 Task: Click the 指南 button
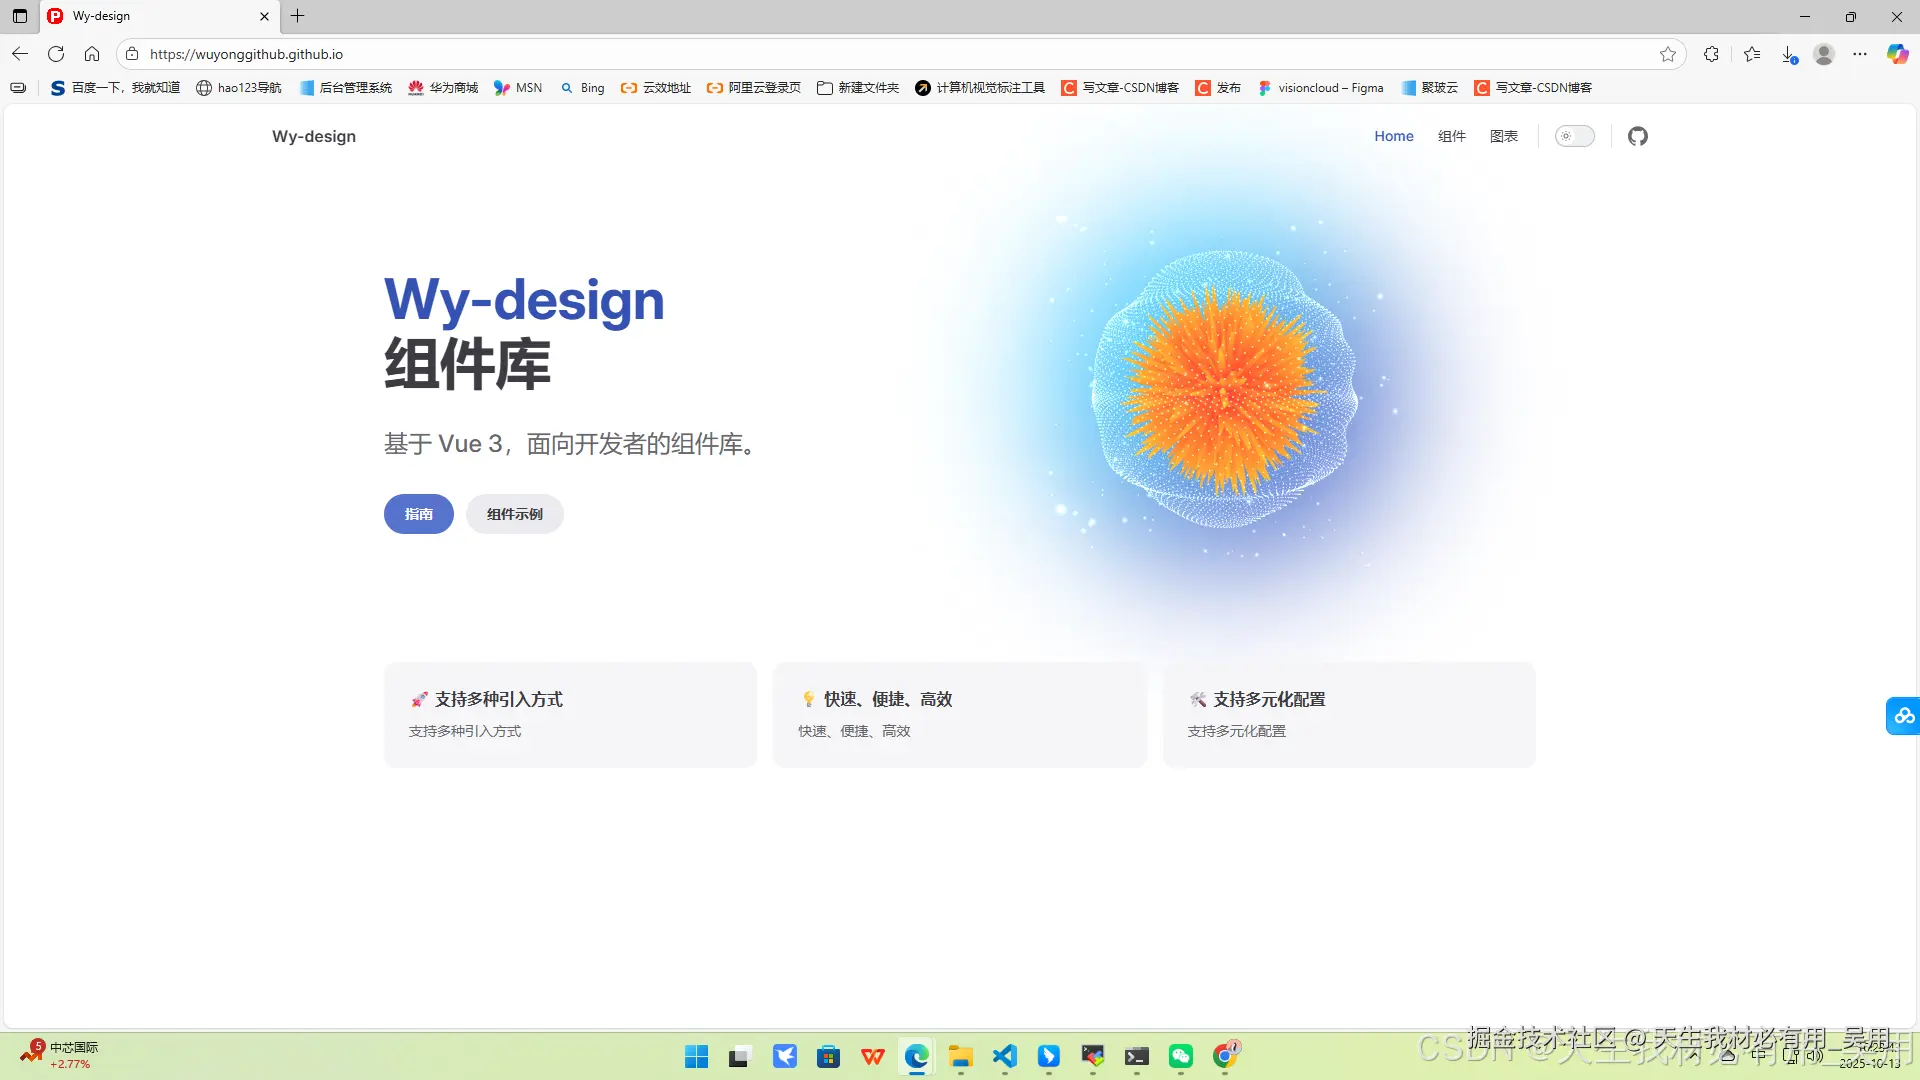pyautogui.click(x=418, y=513)
